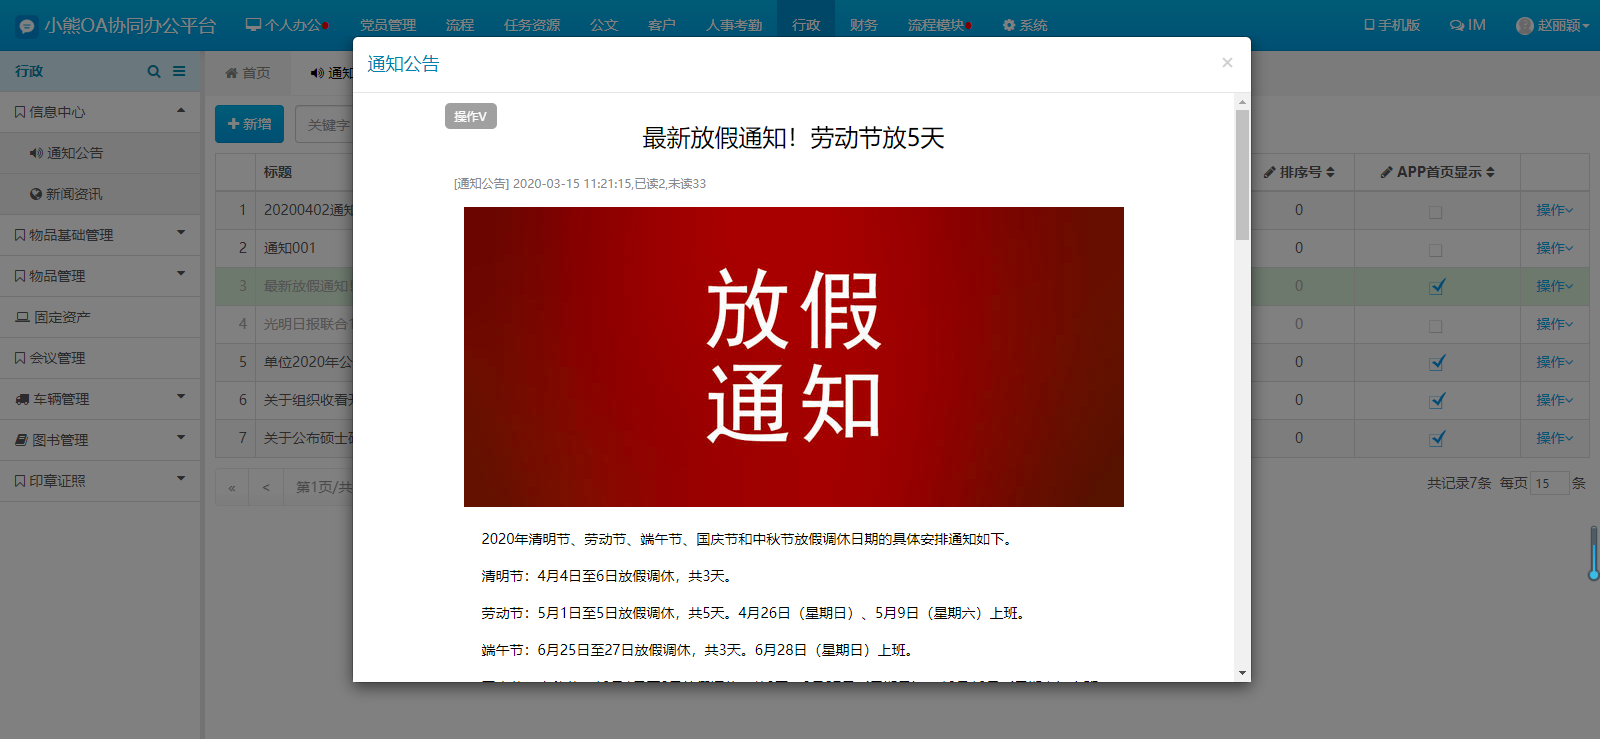
Task: Collapse the 信息中心 sidebar section
Action: point(100,112)
